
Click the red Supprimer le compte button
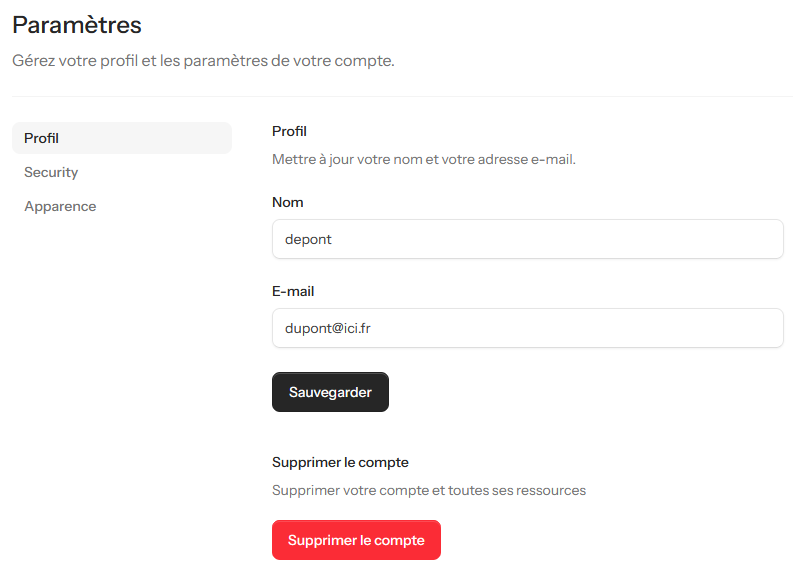(356, 540)
